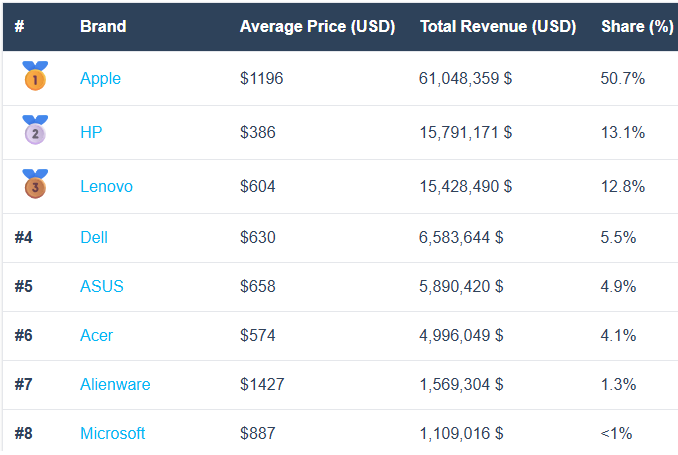Sort by the Brand column header
Viewport: 678px width, 455px height.
coord(103,26)
